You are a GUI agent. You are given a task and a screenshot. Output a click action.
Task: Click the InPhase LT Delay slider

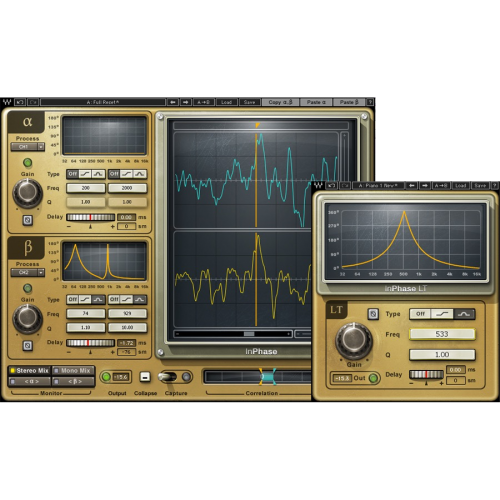tap(426, 374)
